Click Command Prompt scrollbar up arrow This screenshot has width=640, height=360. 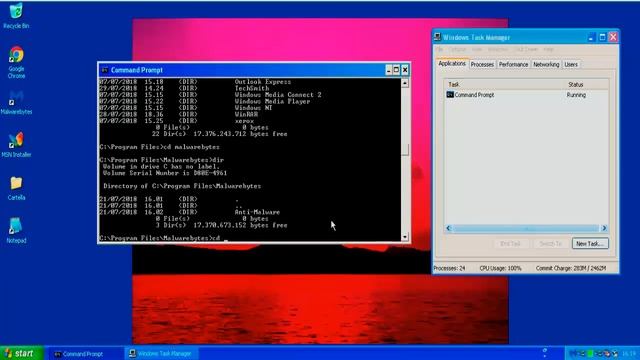click(x=404, y=83)
